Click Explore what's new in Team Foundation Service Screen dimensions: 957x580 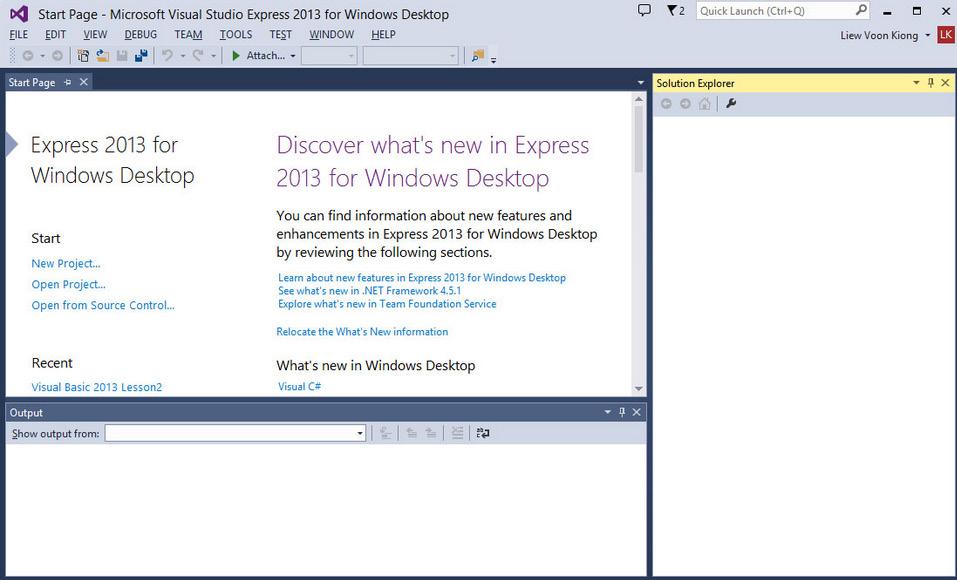point(387,304)
